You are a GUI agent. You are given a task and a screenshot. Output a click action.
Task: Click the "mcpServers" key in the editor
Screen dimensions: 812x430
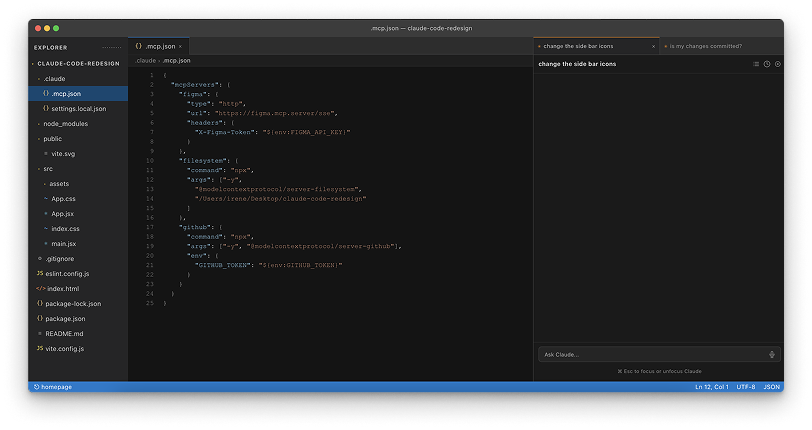pyautogui.click(x=194, y=85)
